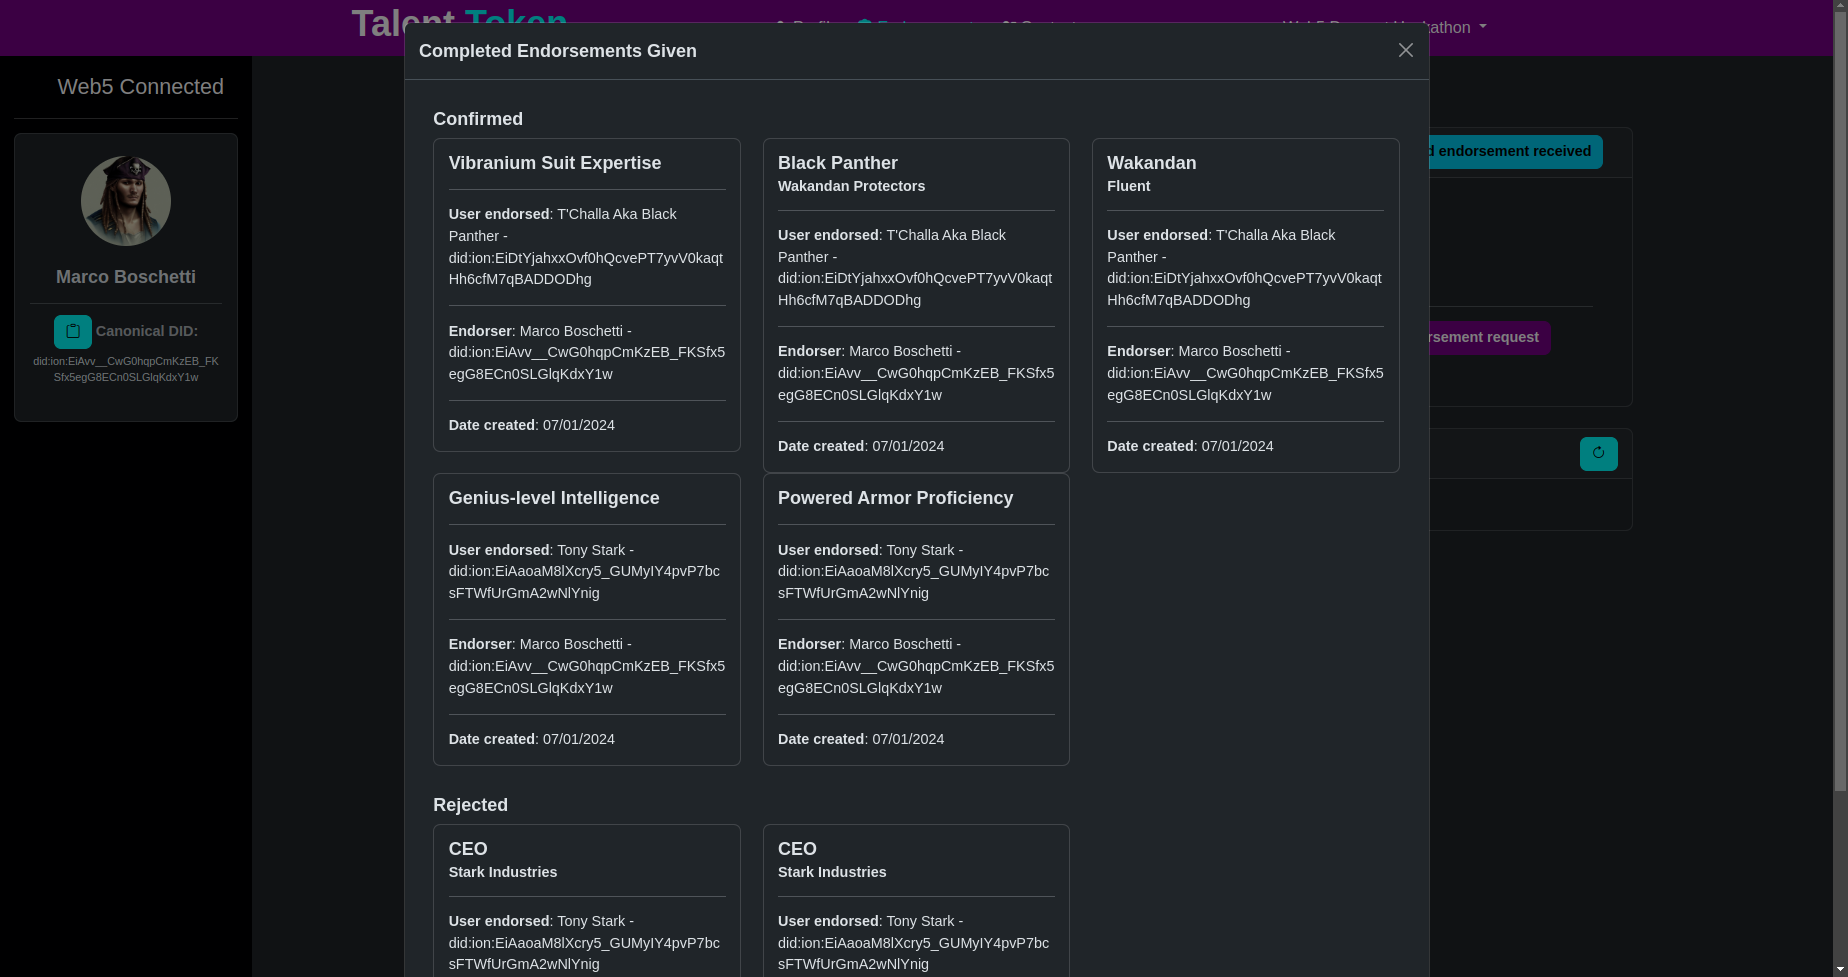Image resolution: width=1848 pixels, height=977 pixels.
Task: Select the 'Genius-level Intelligence' card title
Action: coord(554,498)
